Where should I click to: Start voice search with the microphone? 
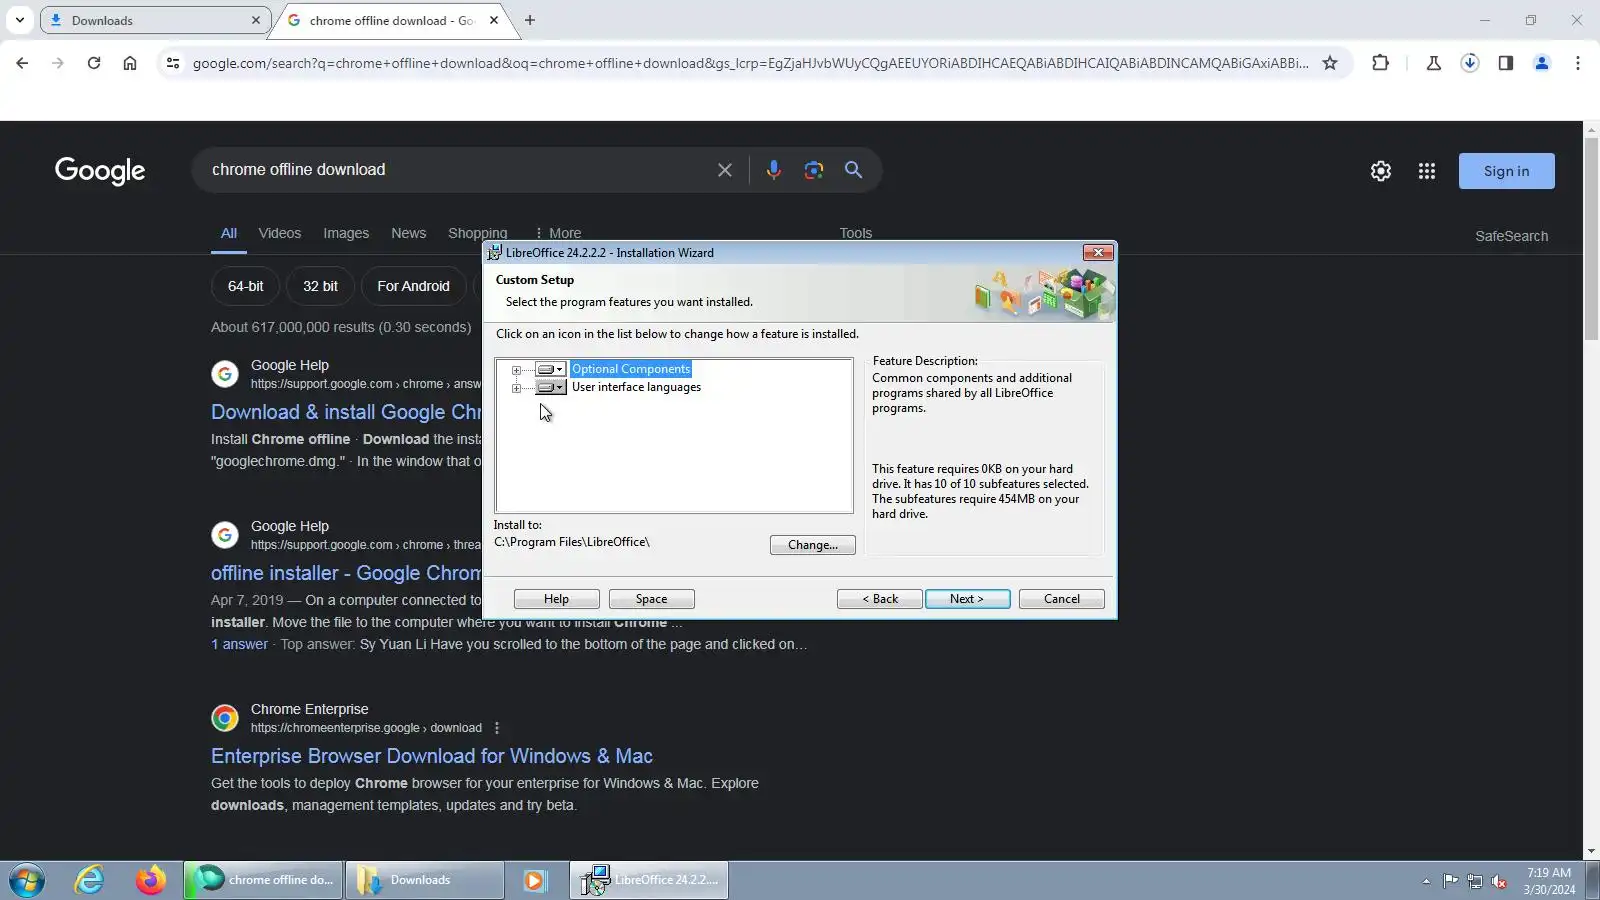[x=773, y=170]
